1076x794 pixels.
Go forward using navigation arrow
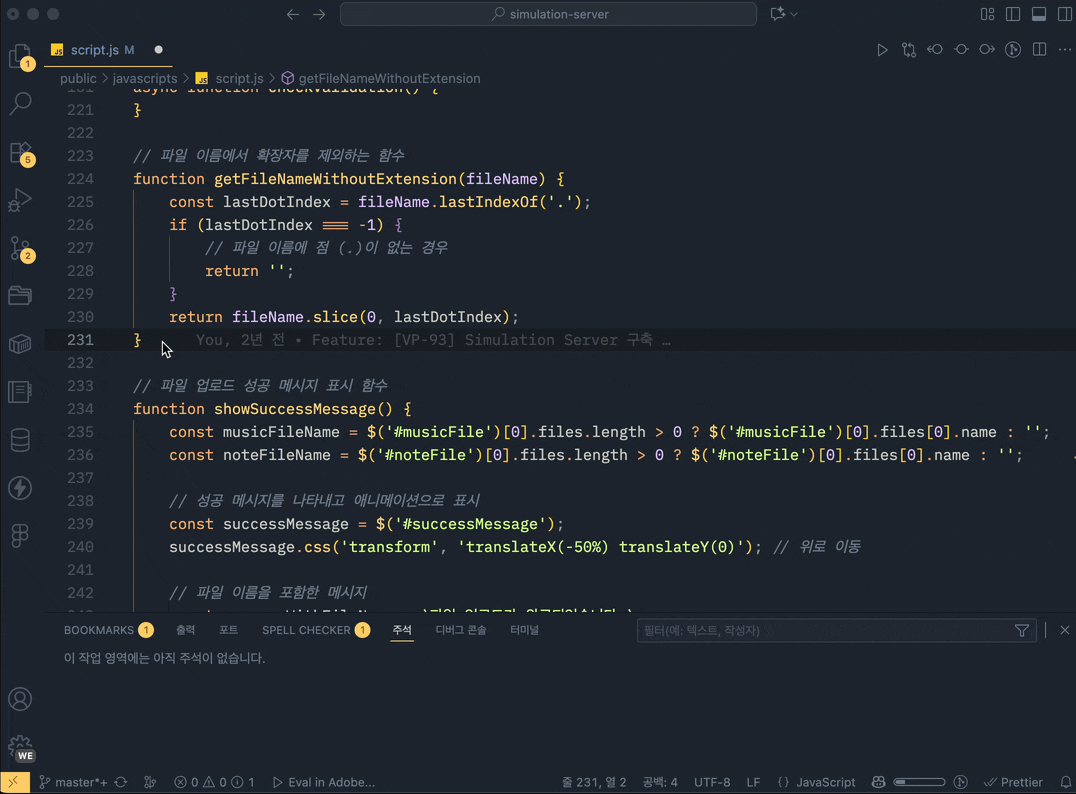click(319, 14)
